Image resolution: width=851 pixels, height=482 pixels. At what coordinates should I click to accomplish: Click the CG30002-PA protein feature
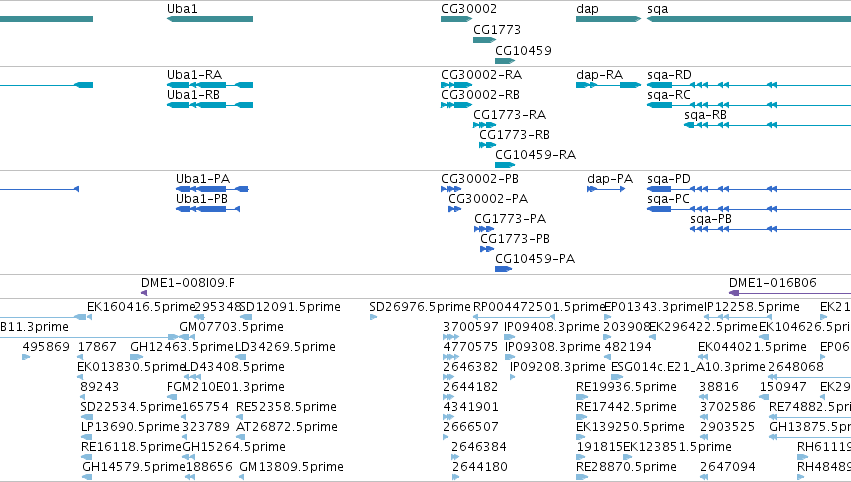pyautogui.click(x=455, y=209)
